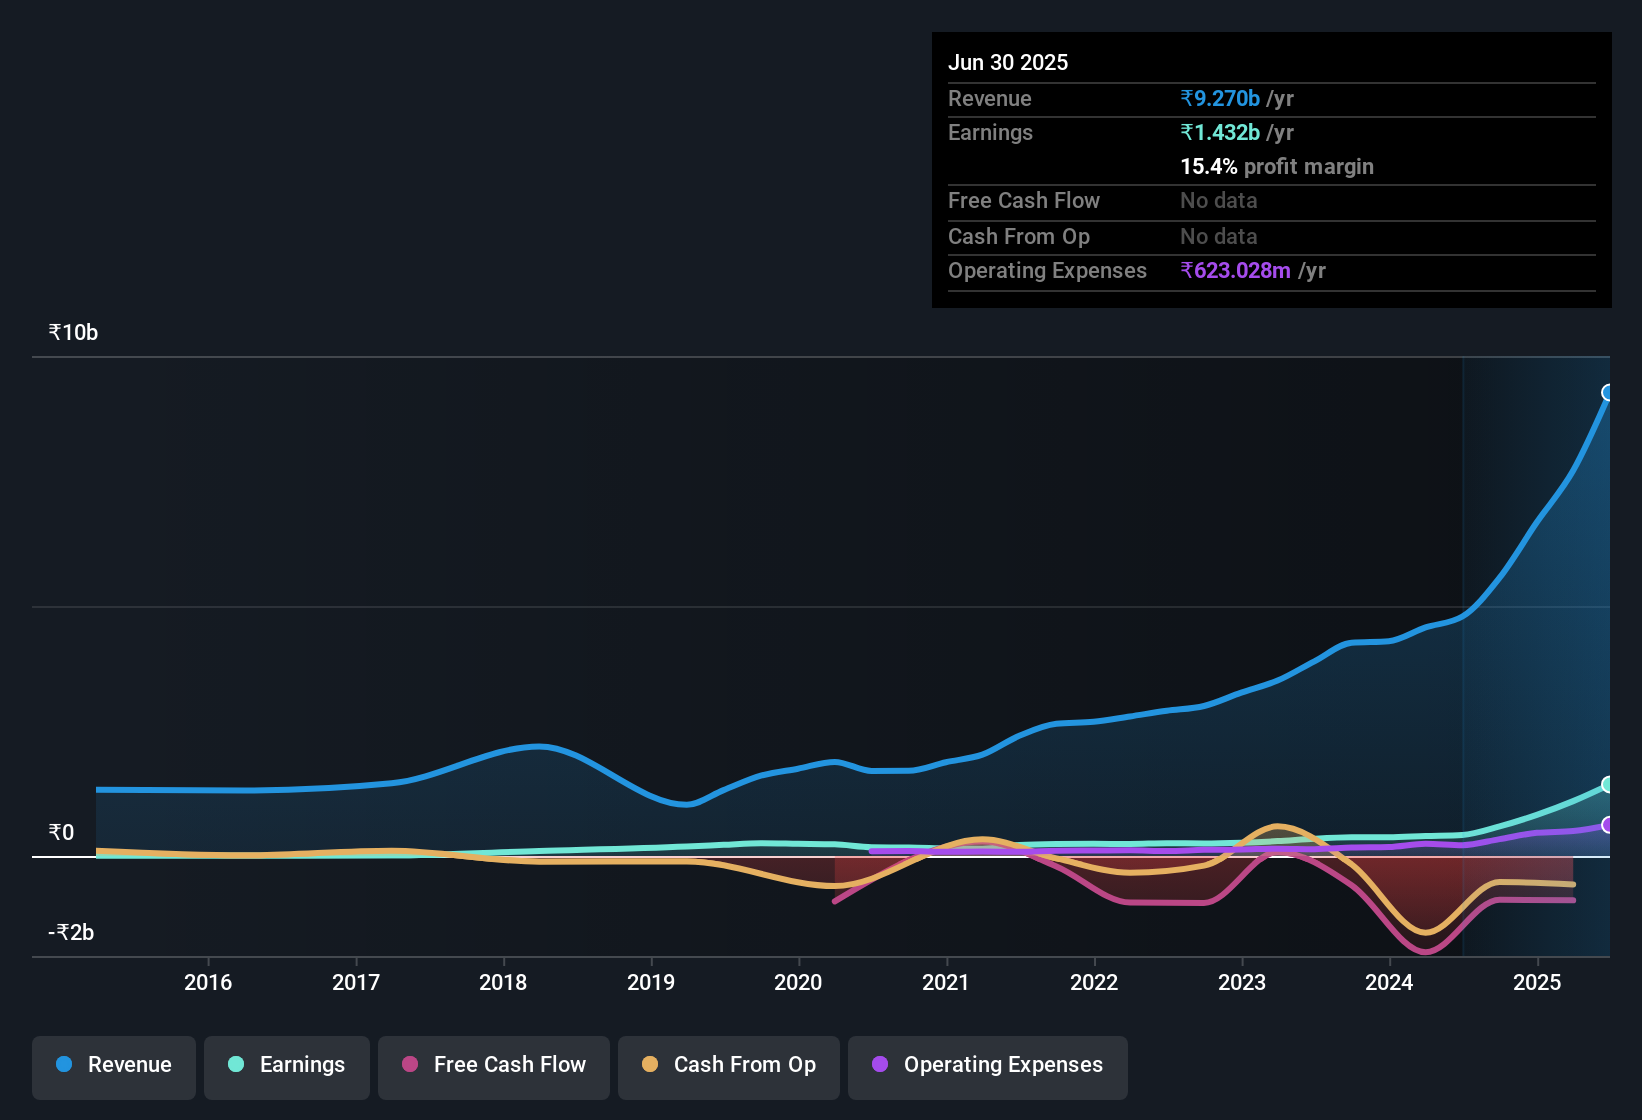The image size is (1642, 1120).
Task: Click the 15.4% profit margin text
Action: click(1277, 166)
